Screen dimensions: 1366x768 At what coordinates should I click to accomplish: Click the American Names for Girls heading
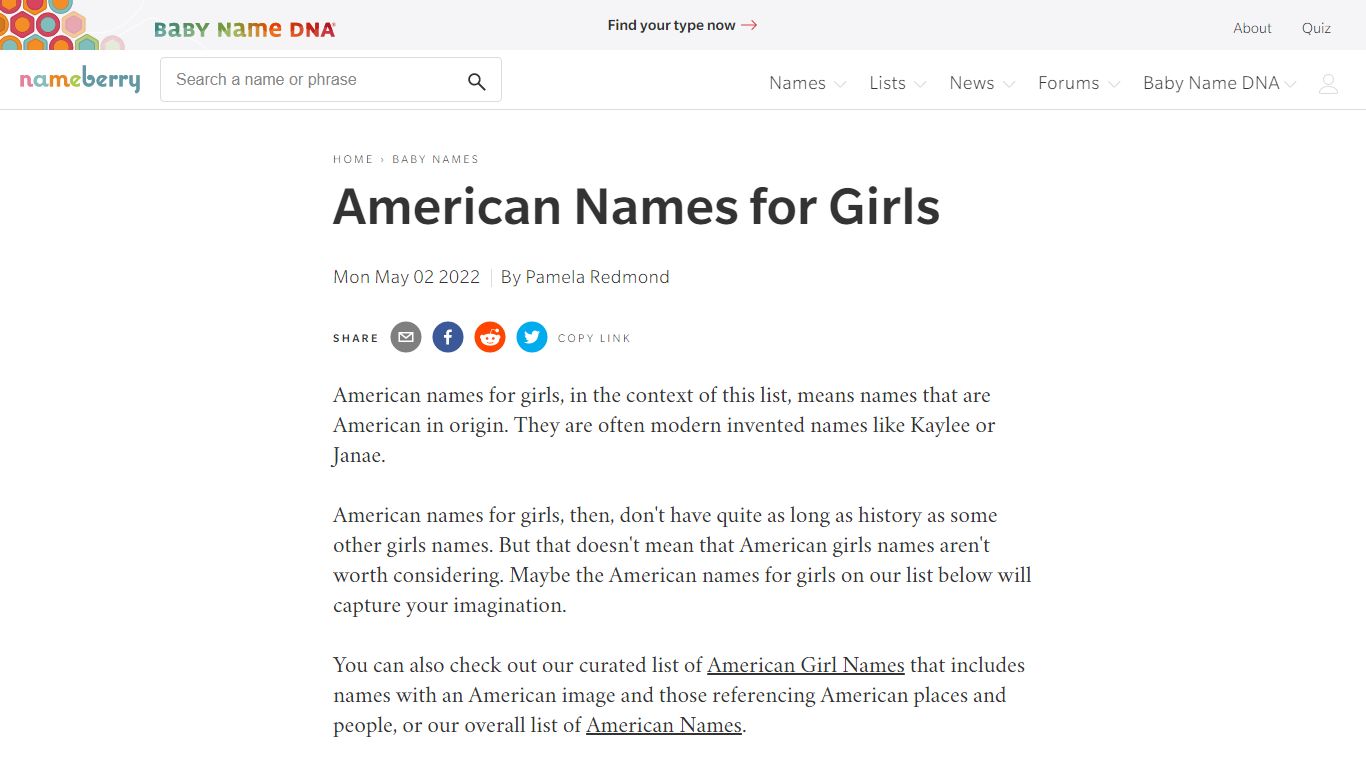pyautogui.click(x=636, y=206)
